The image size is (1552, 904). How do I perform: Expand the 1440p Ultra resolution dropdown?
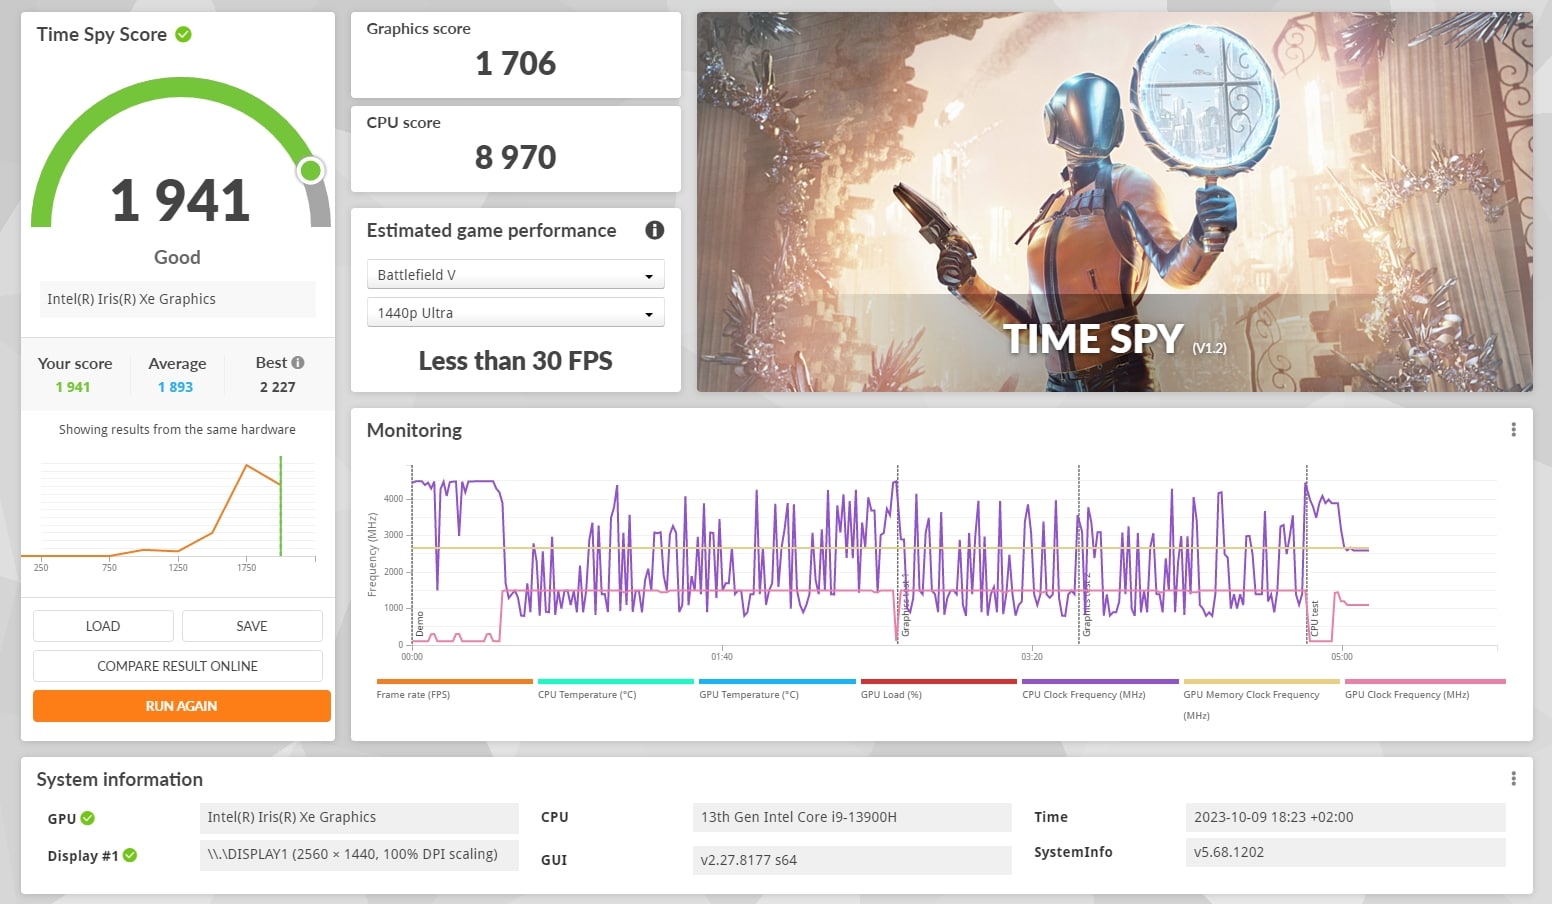point(515,313)
